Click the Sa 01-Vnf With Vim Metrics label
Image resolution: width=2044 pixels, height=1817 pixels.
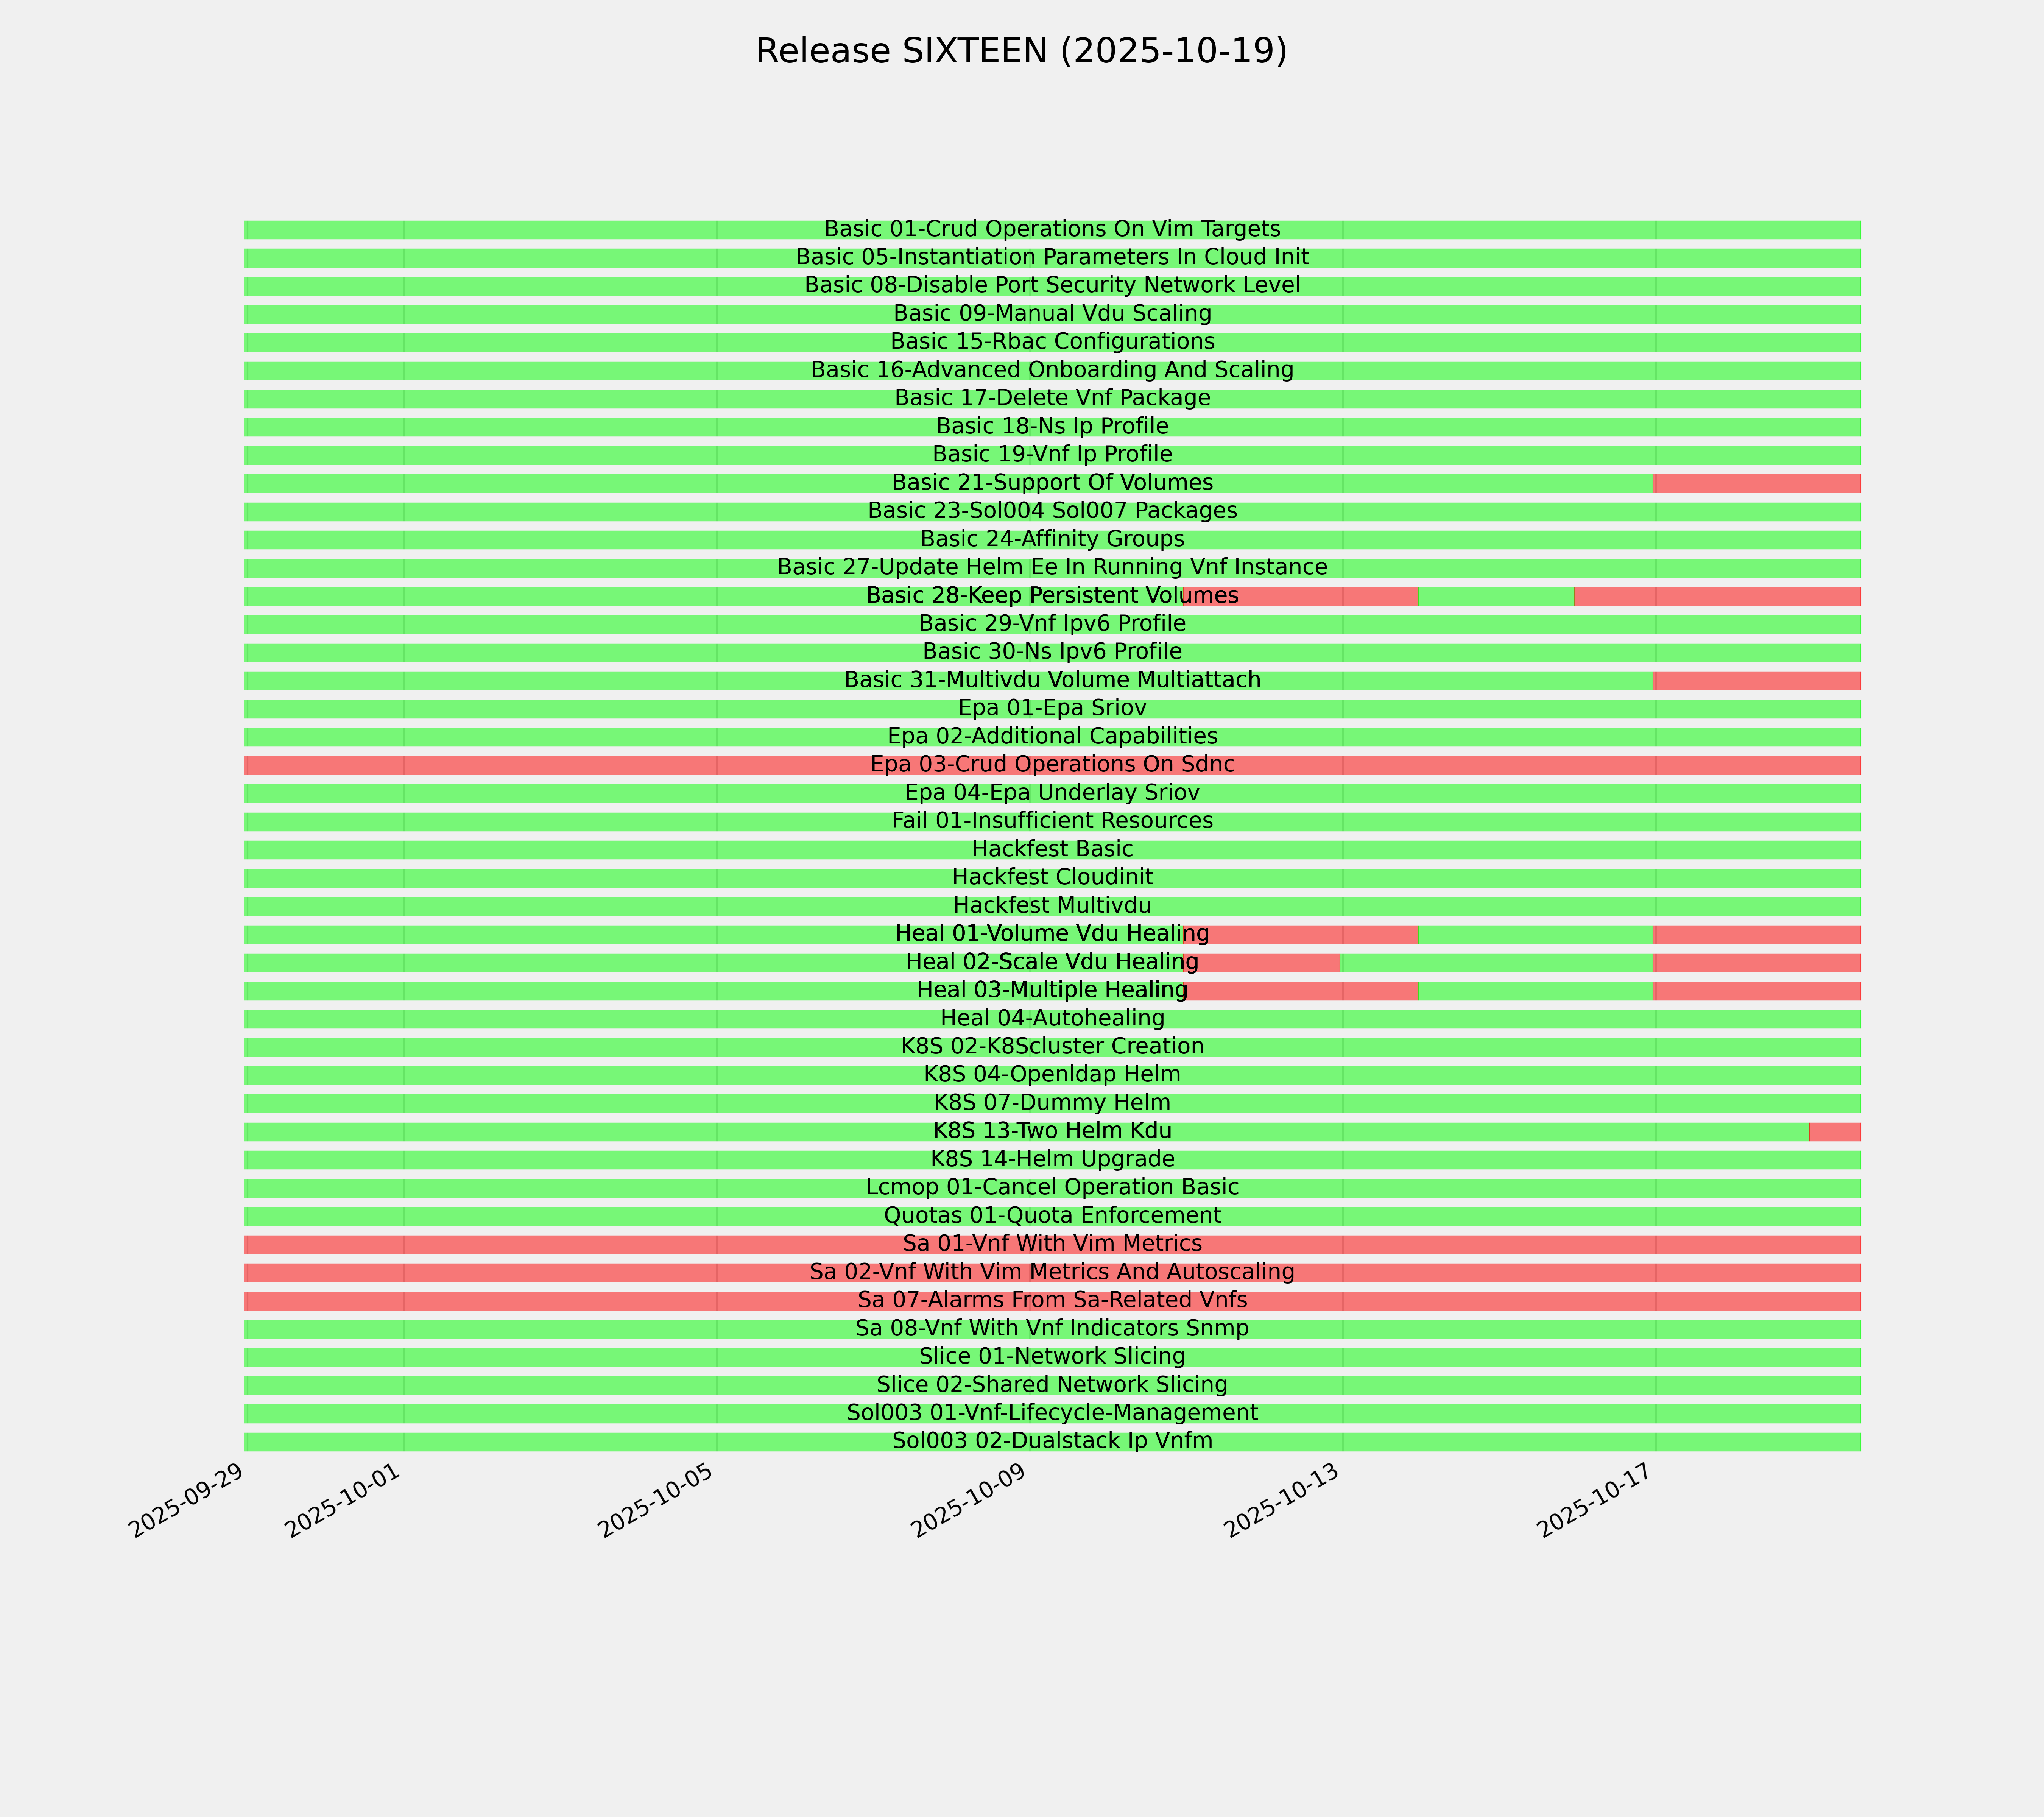[x=1052, y=1244]
